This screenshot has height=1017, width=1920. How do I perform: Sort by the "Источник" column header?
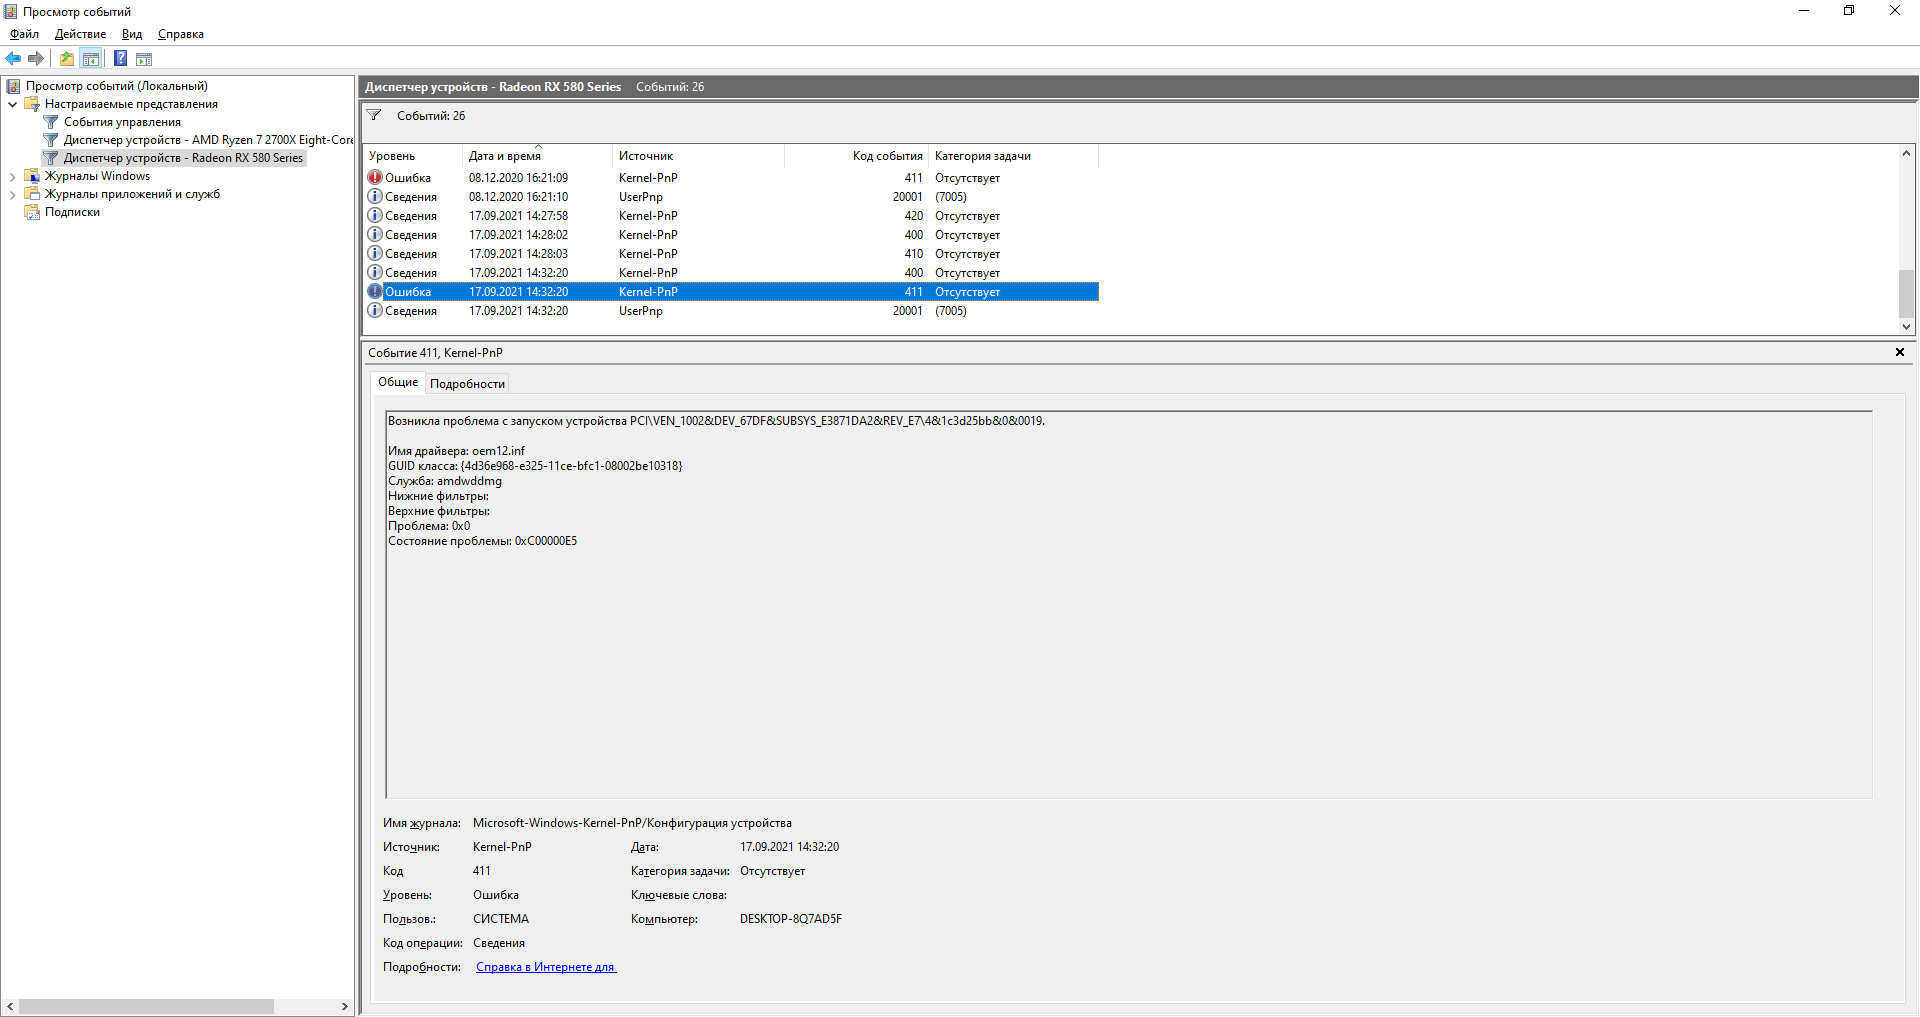click(698, 156)
